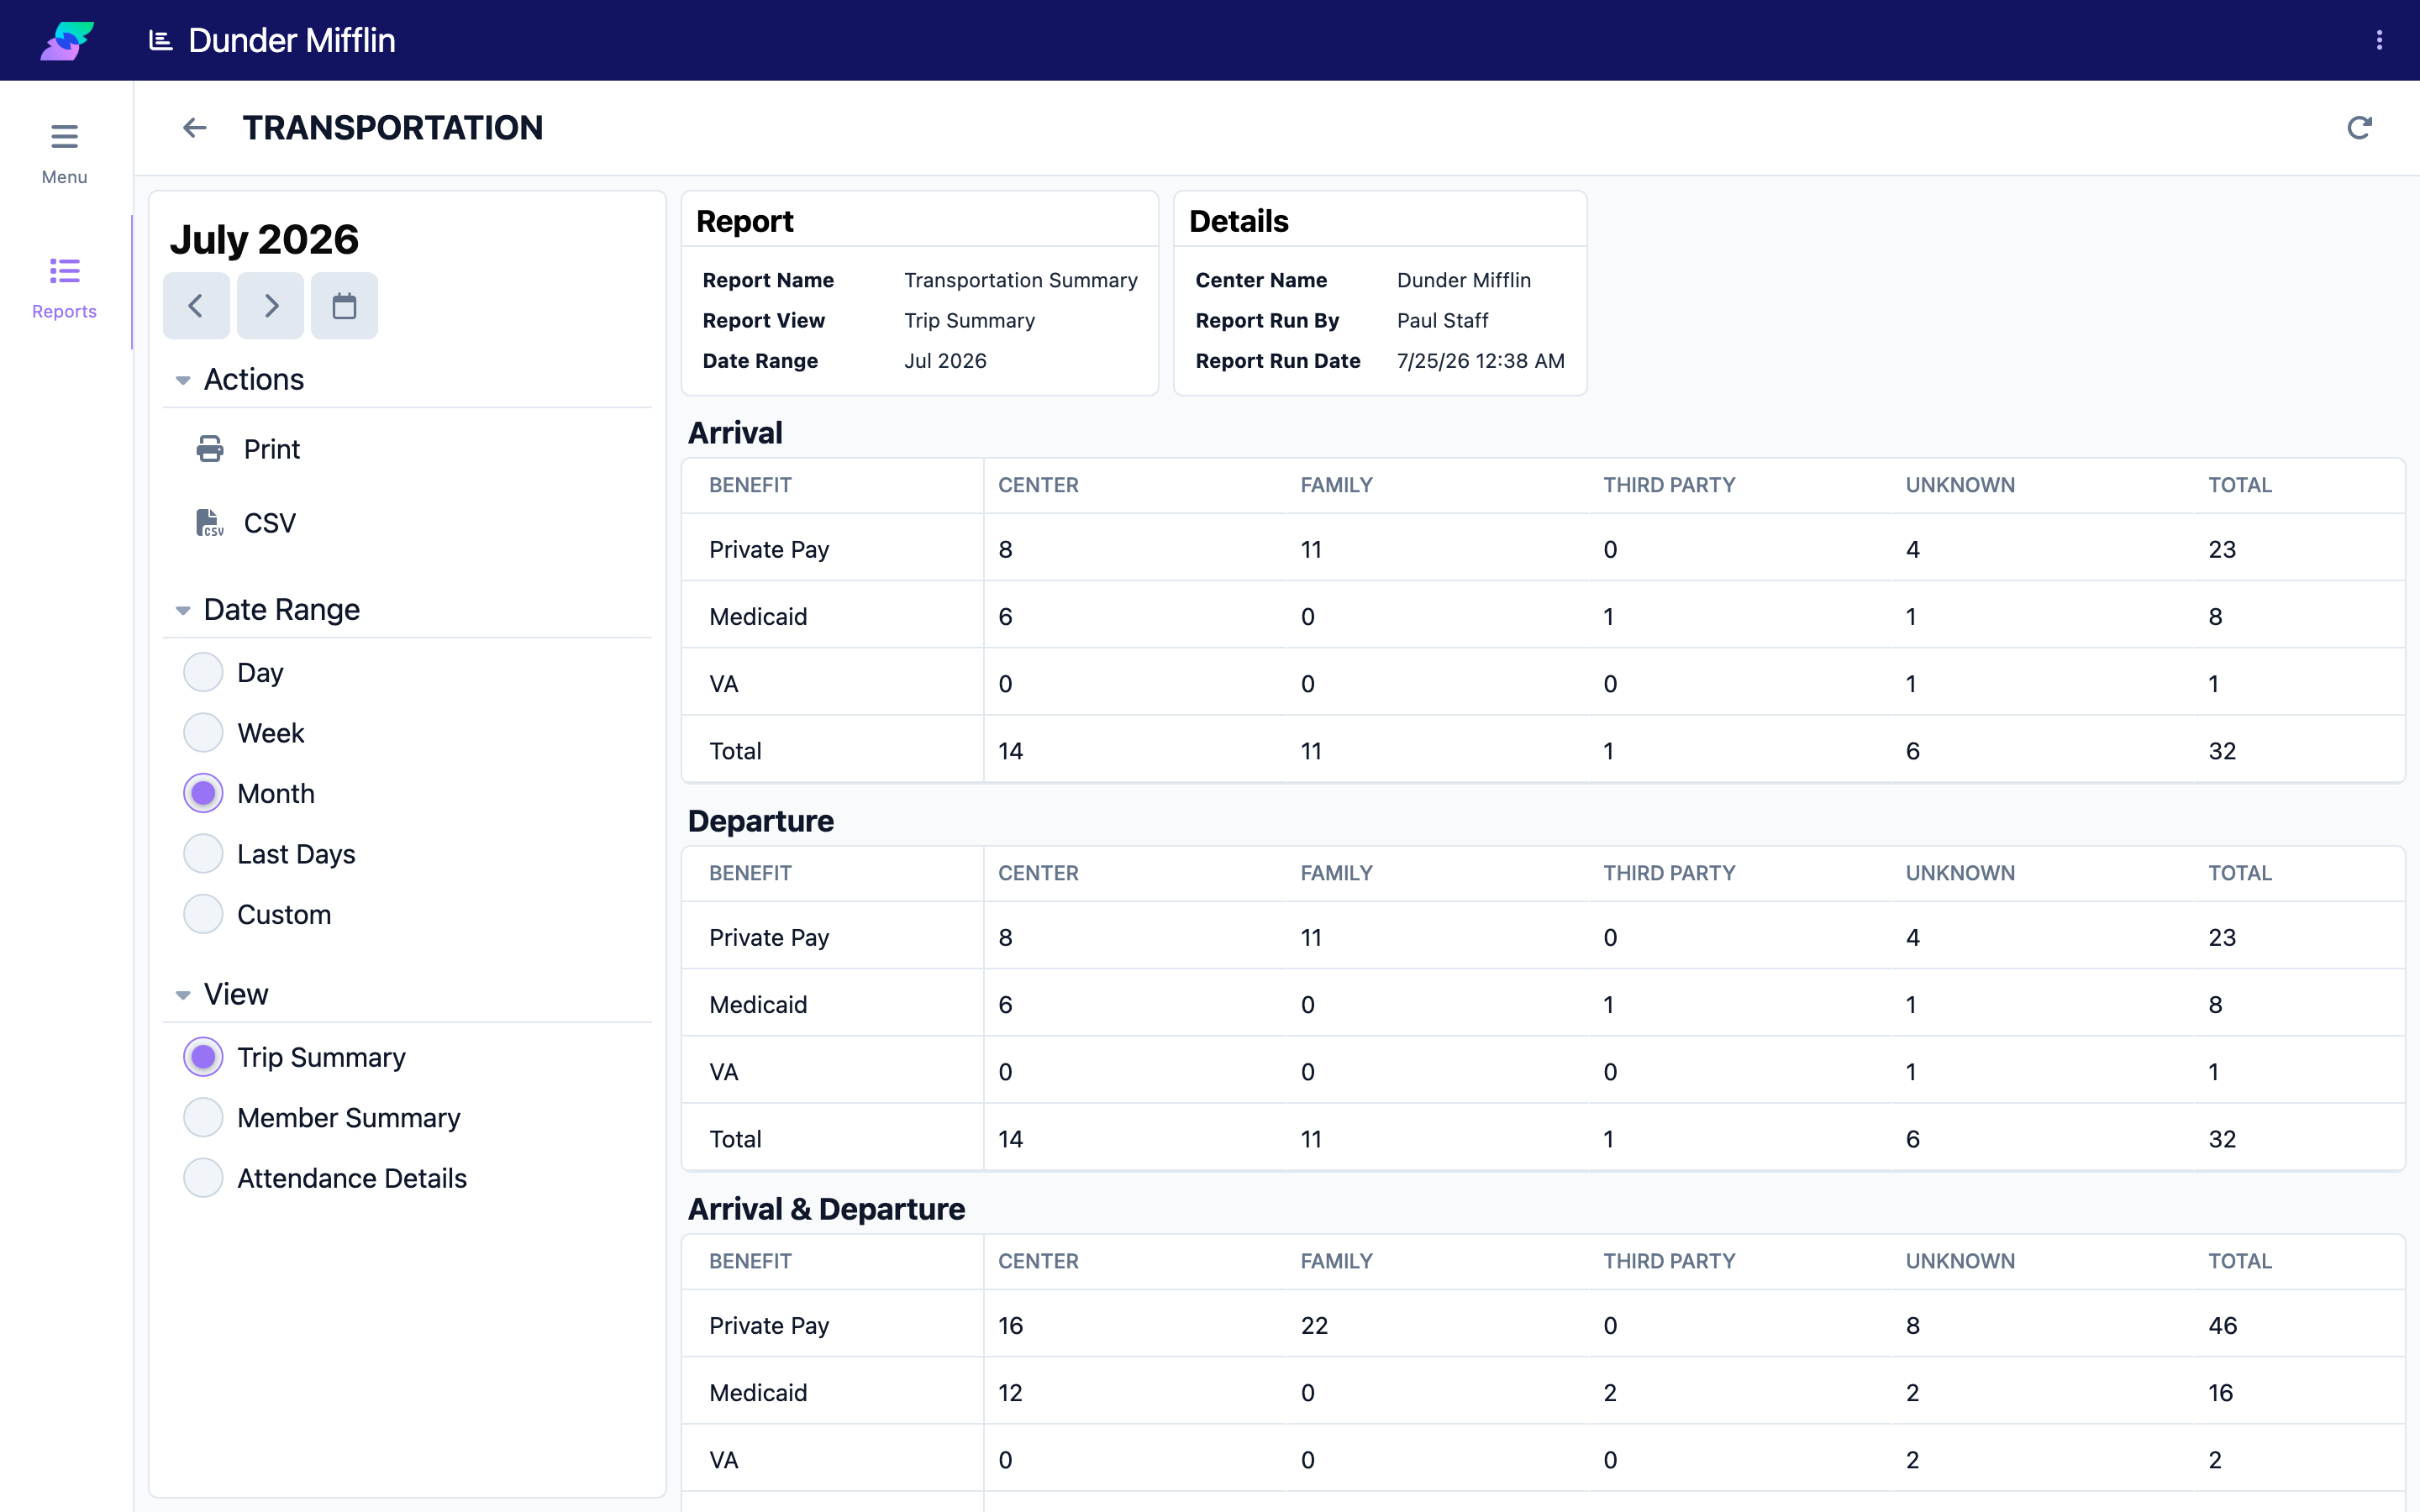Open the calendar date picker
Image resolution: width=2420 pixels, height=1512 pixels.
tap(344, 306)
